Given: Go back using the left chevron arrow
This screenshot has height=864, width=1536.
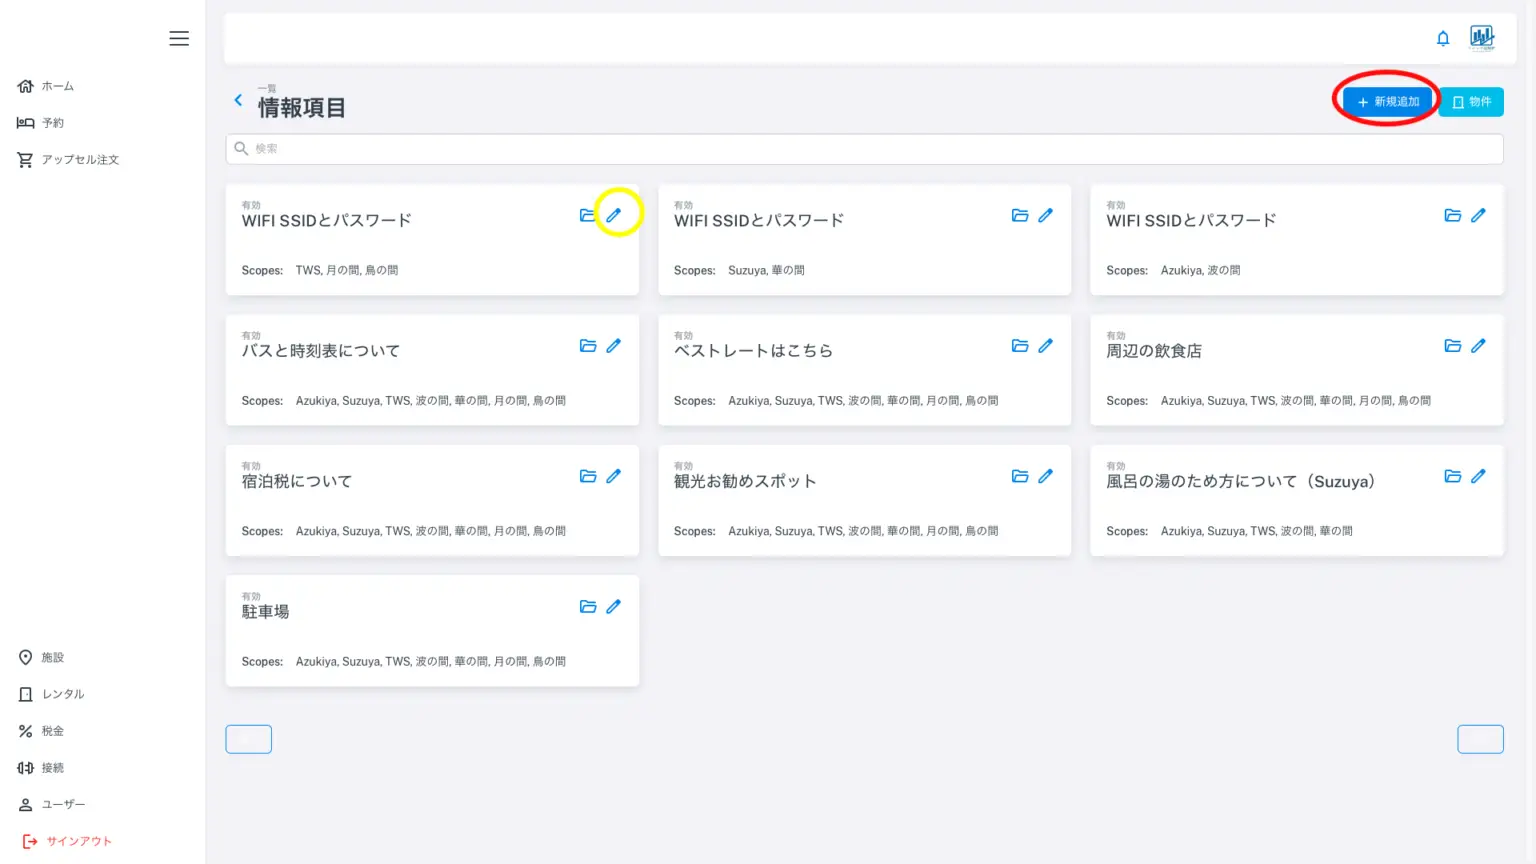Looking at the screenshot, I should tap(238, 100).
